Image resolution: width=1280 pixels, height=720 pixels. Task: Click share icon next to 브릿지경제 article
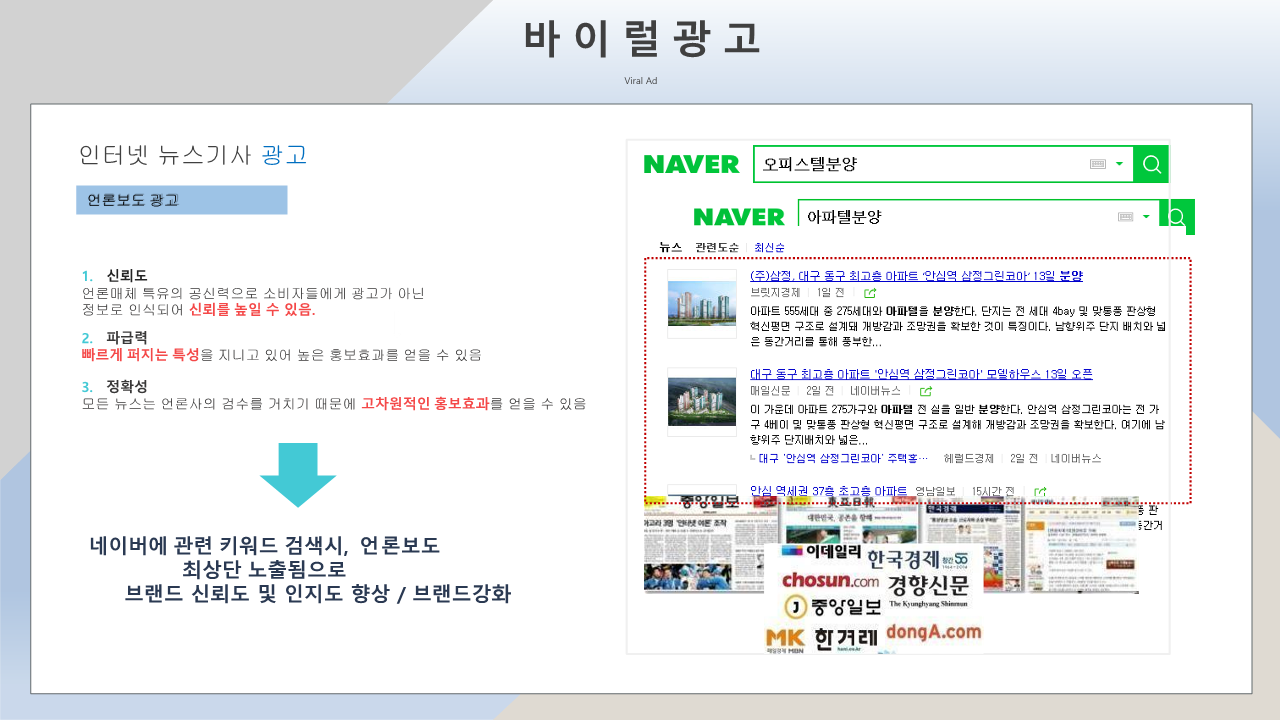pyautogui.click(x=870, y=293)
